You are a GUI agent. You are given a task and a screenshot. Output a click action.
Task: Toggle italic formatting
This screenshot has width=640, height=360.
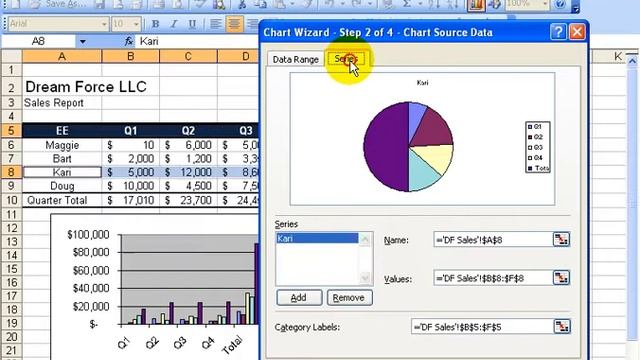173,24
